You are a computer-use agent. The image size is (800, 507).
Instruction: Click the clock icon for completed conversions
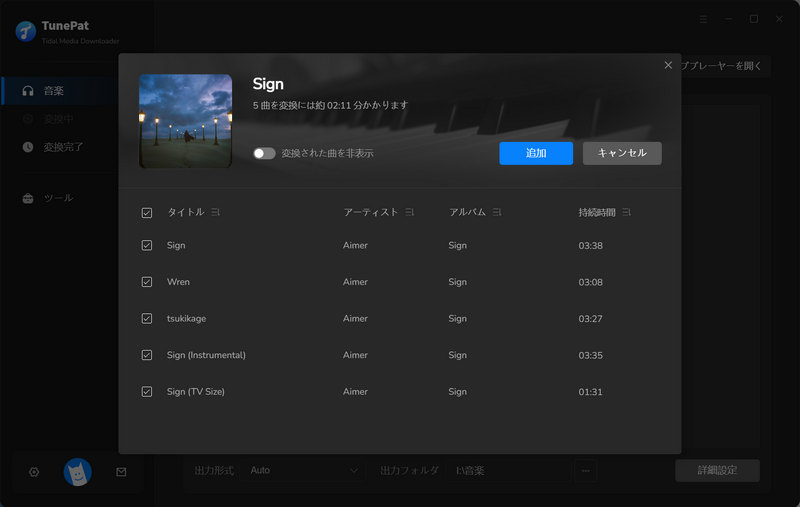point(28,147)
